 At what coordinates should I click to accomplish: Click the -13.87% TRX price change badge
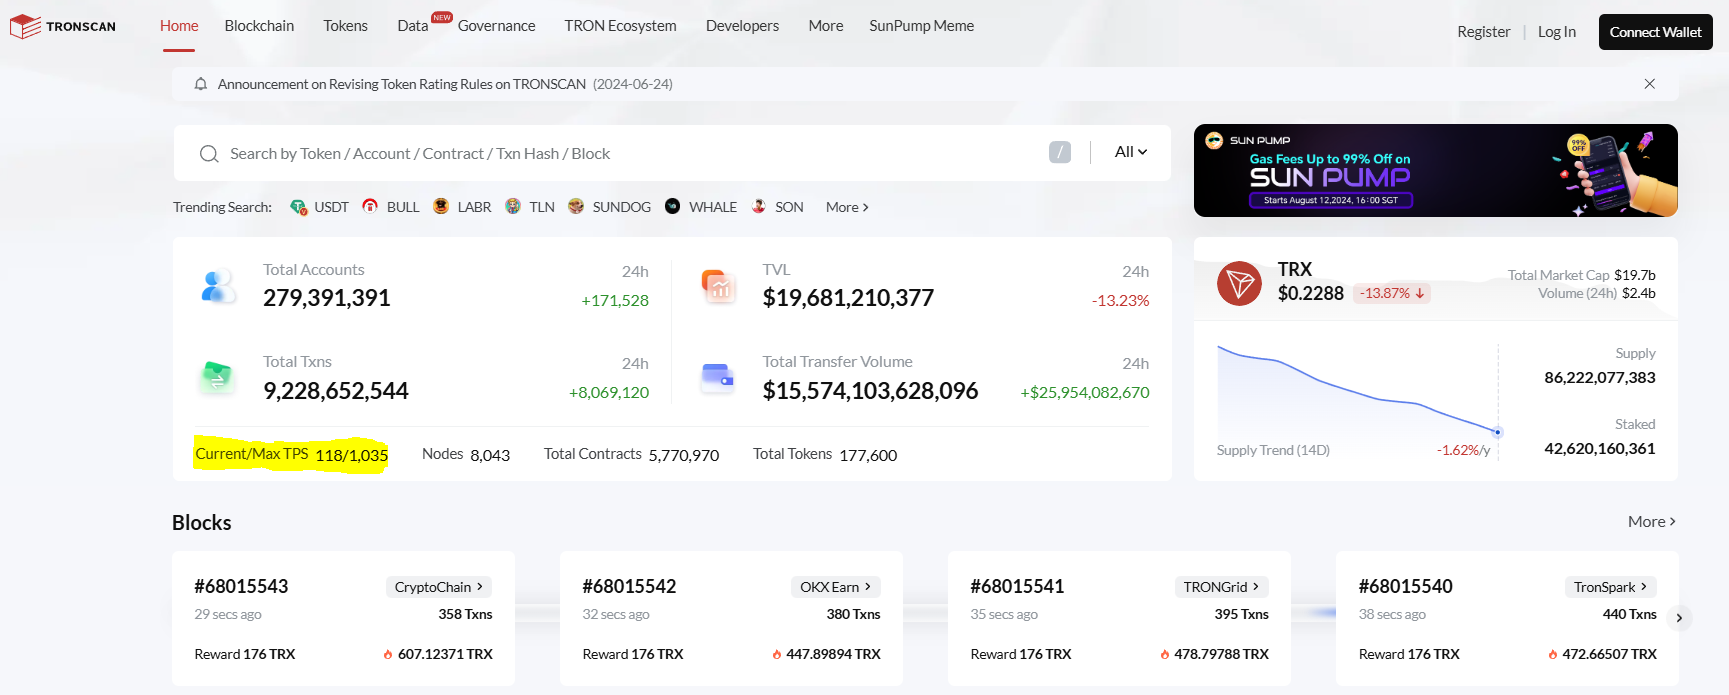[x=1392, y=293]
